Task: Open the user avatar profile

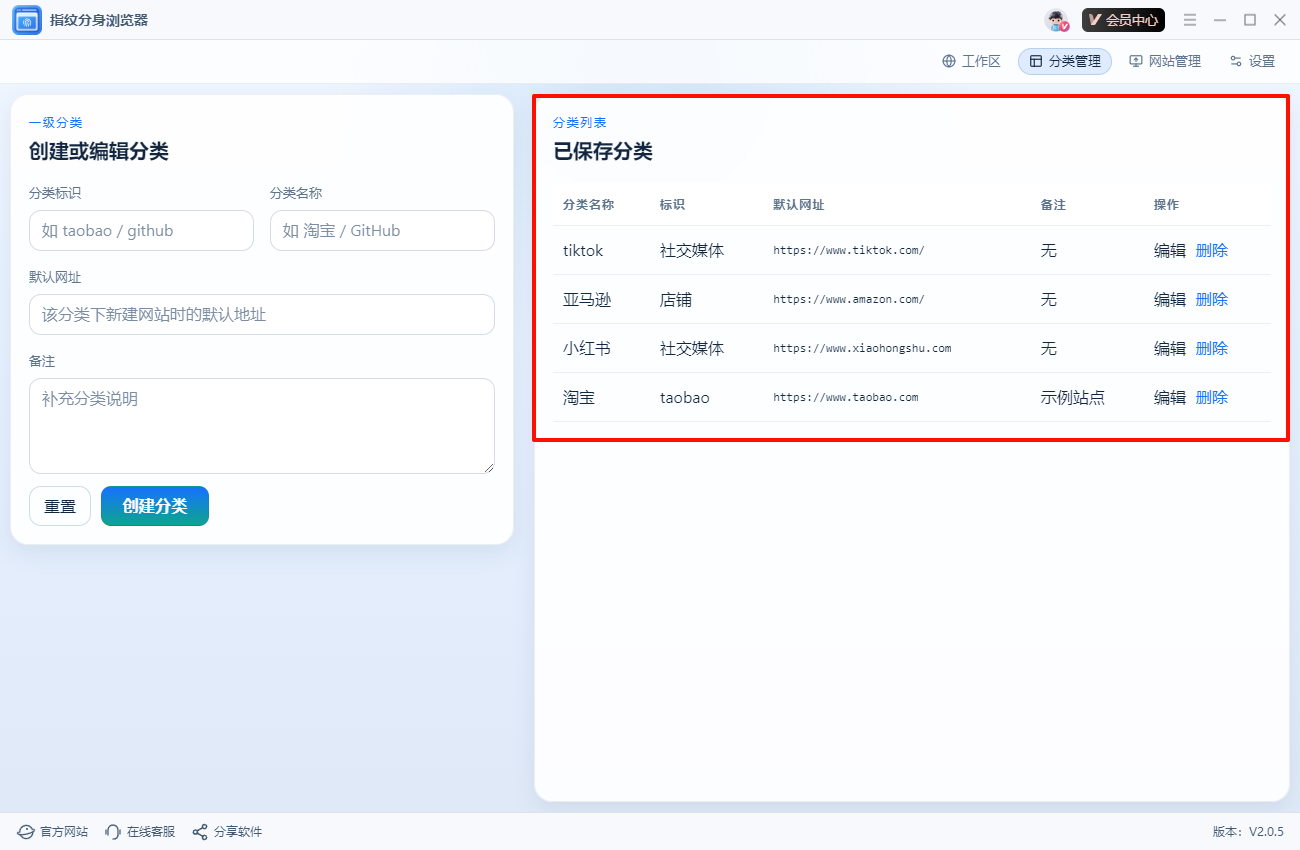Action: [x=1057, y=20]
